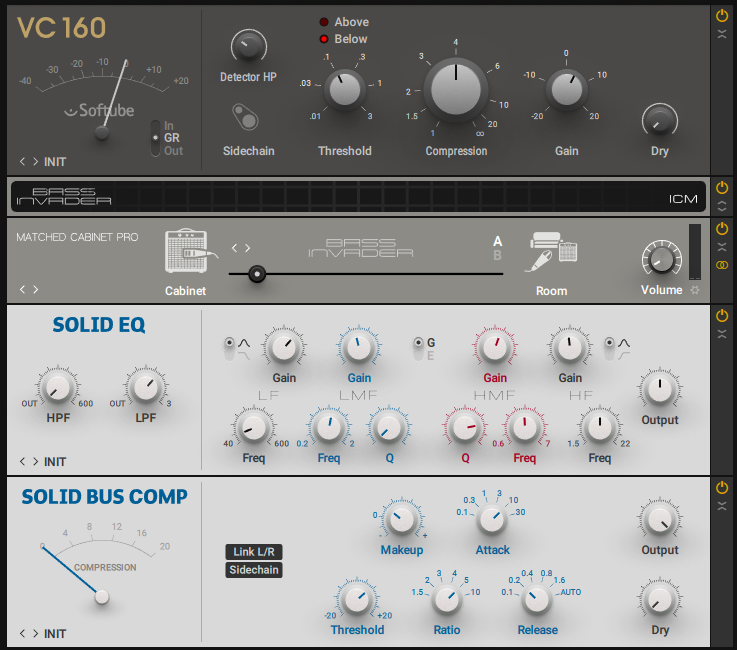737x650 pixels.
Task: Click the LPF knob on Solid EQ
Action: 146,388
